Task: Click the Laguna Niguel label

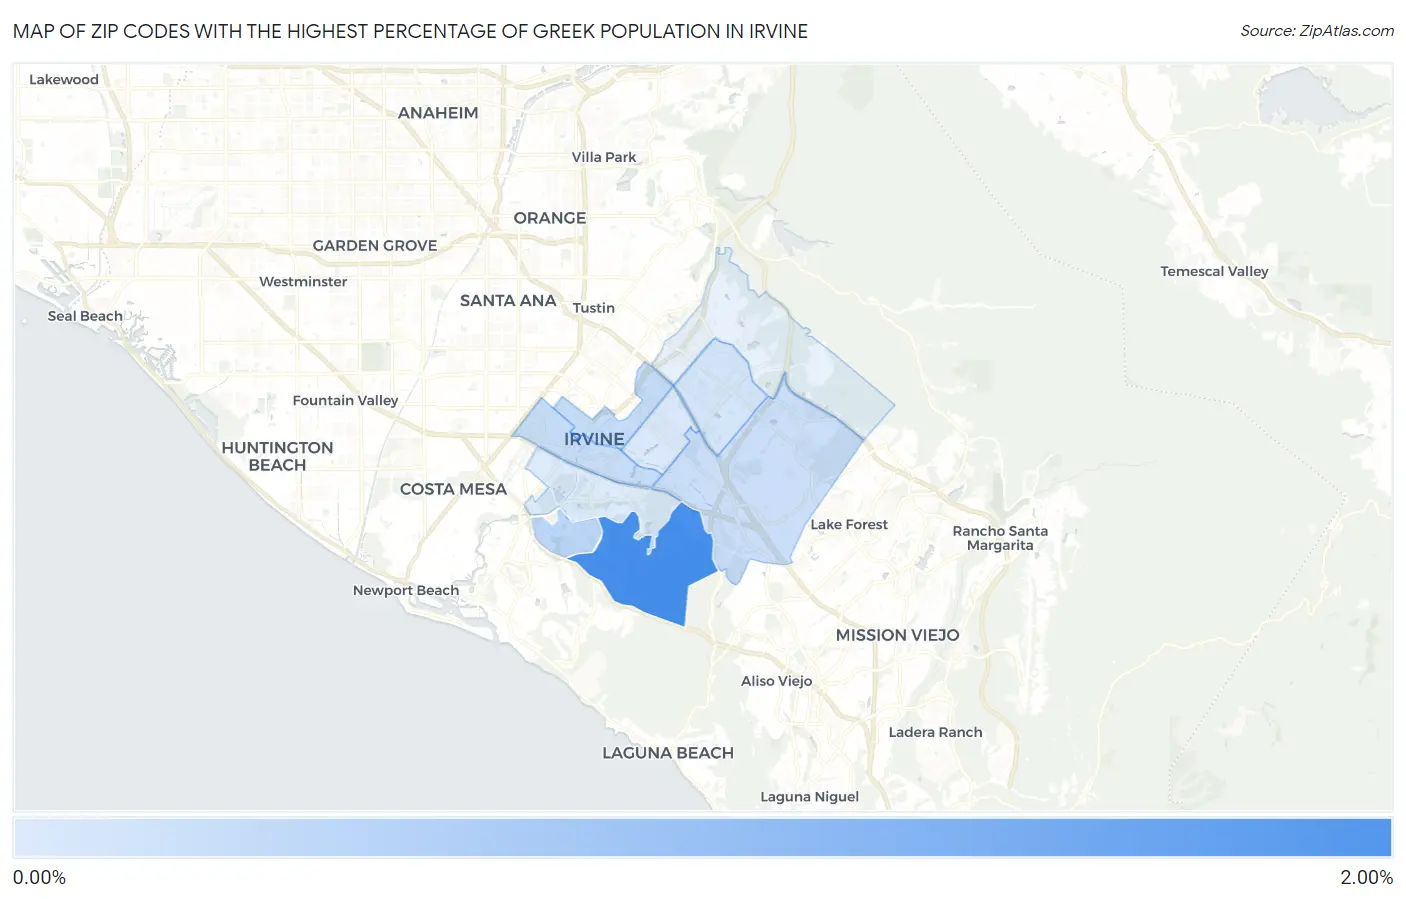Action: click(x=810, y=797)
